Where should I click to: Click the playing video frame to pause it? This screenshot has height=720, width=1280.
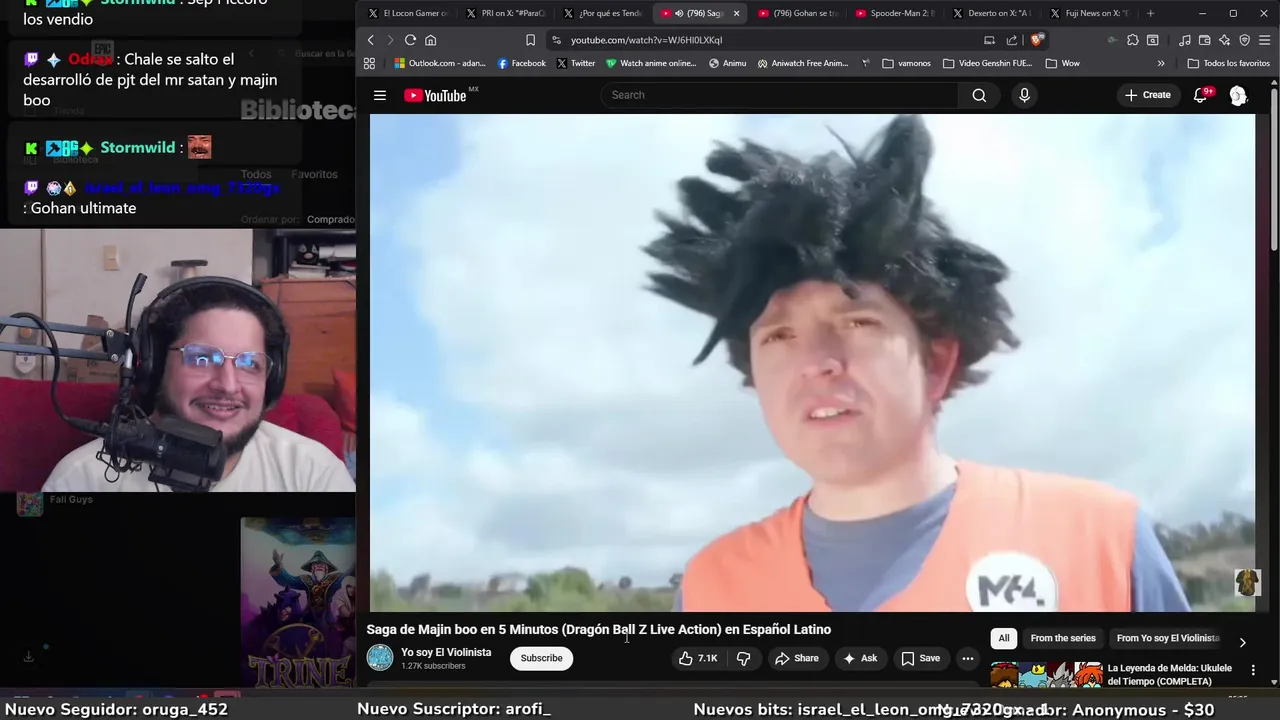click(x=812, y=362)
